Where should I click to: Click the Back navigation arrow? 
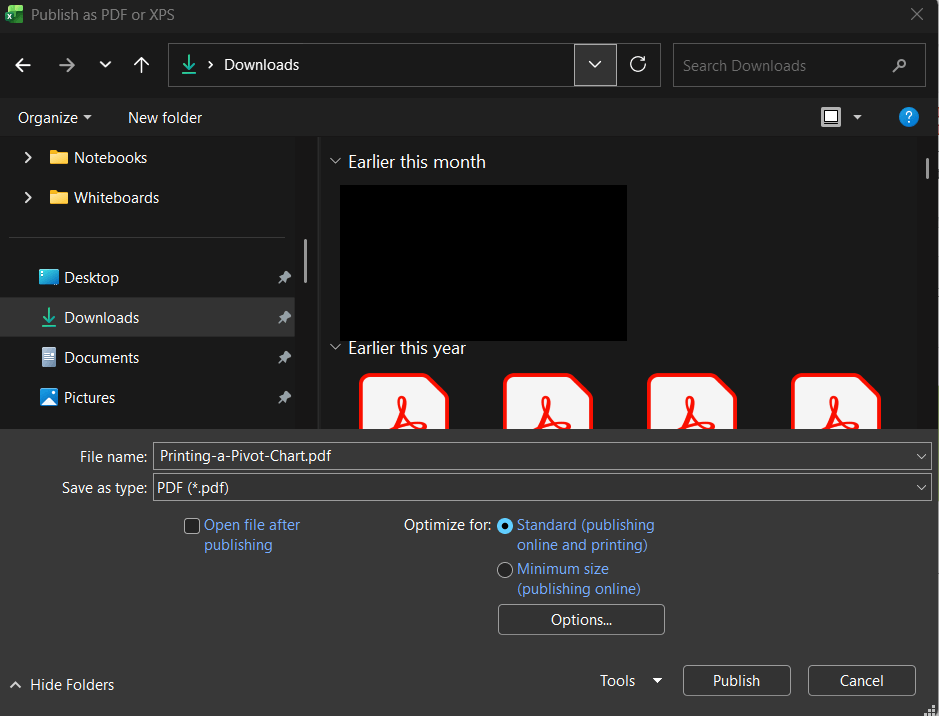pos(23,65)
